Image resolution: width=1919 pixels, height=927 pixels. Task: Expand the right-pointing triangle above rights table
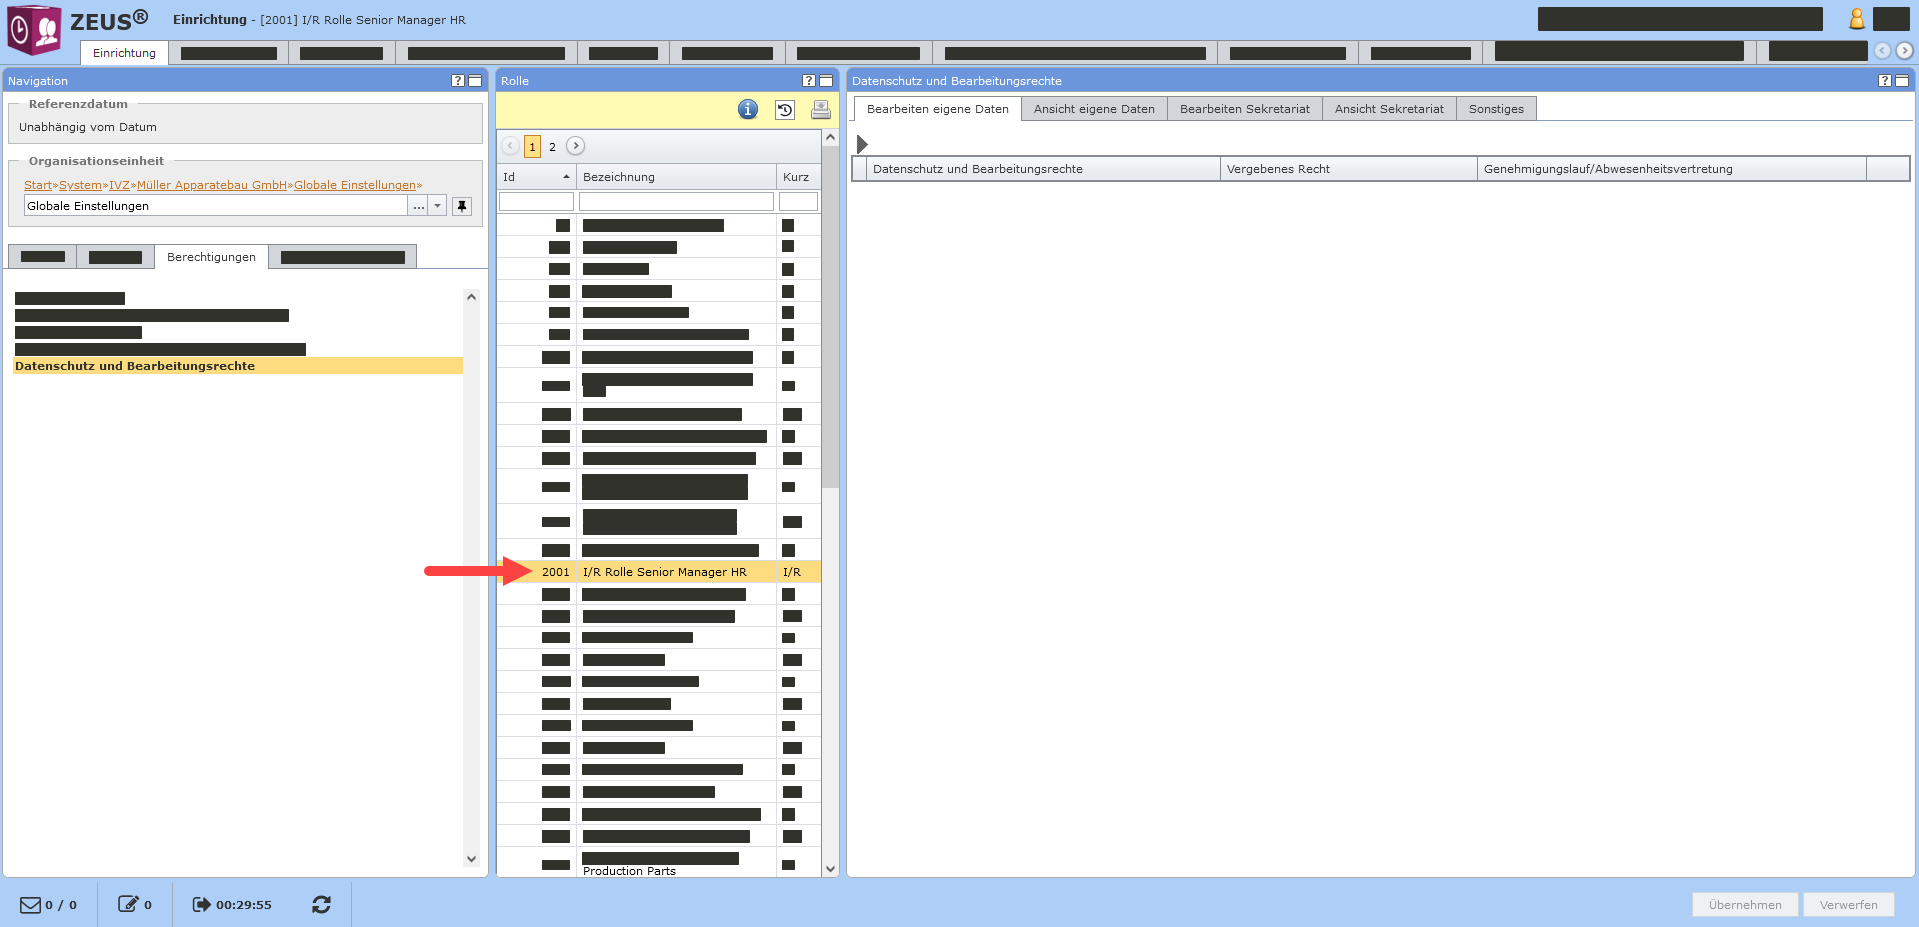(862, 144)
